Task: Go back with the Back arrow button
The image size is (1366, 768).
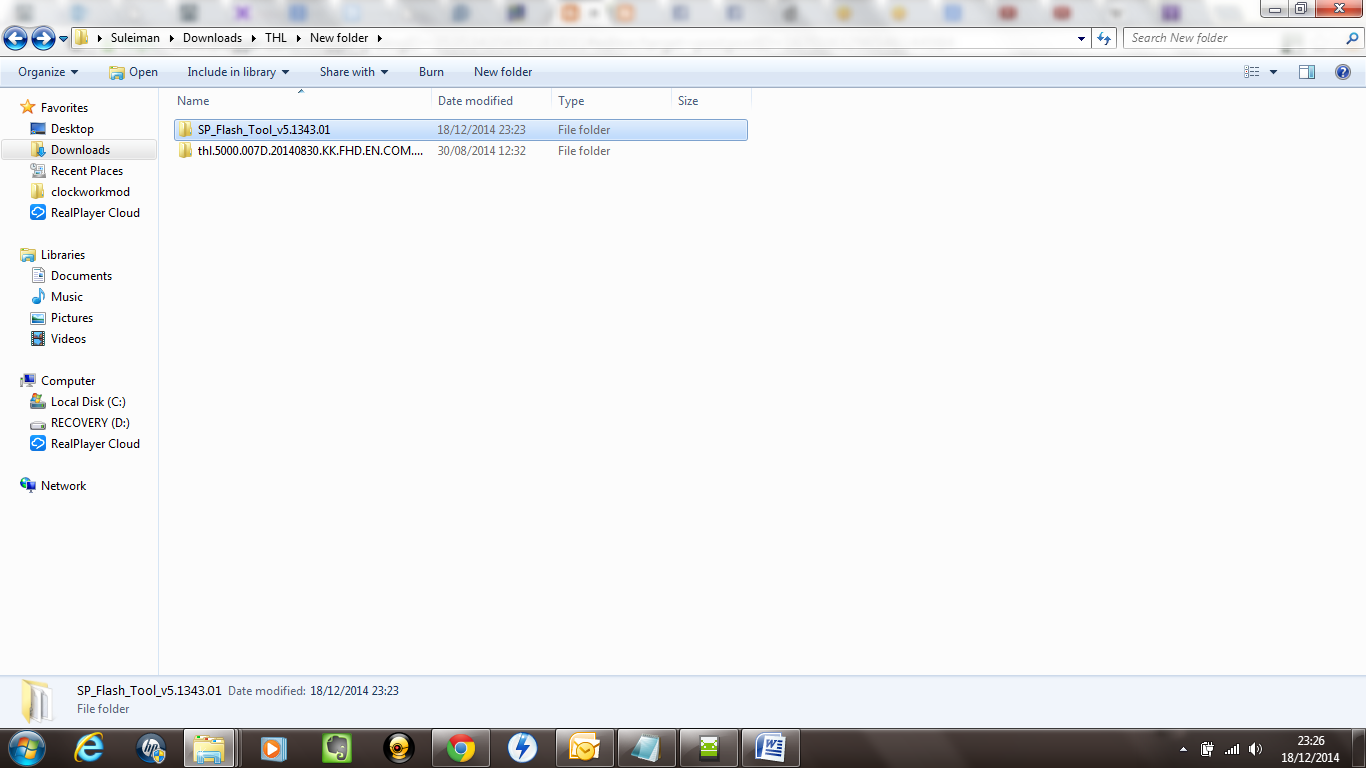Action: [15, 38]
